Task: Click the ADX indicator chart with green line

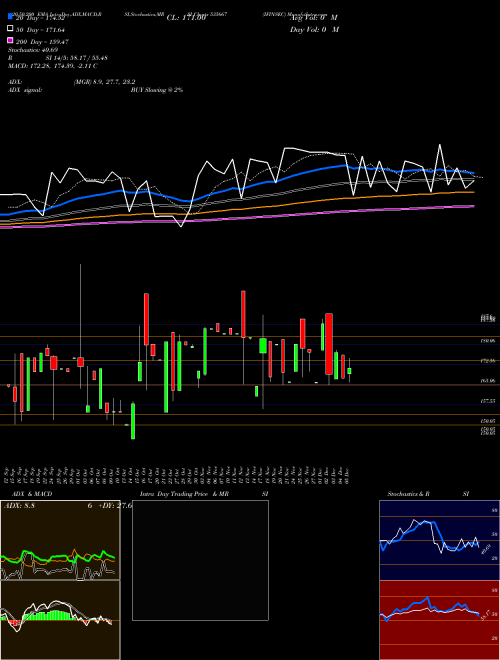Action: pos(60,540)
